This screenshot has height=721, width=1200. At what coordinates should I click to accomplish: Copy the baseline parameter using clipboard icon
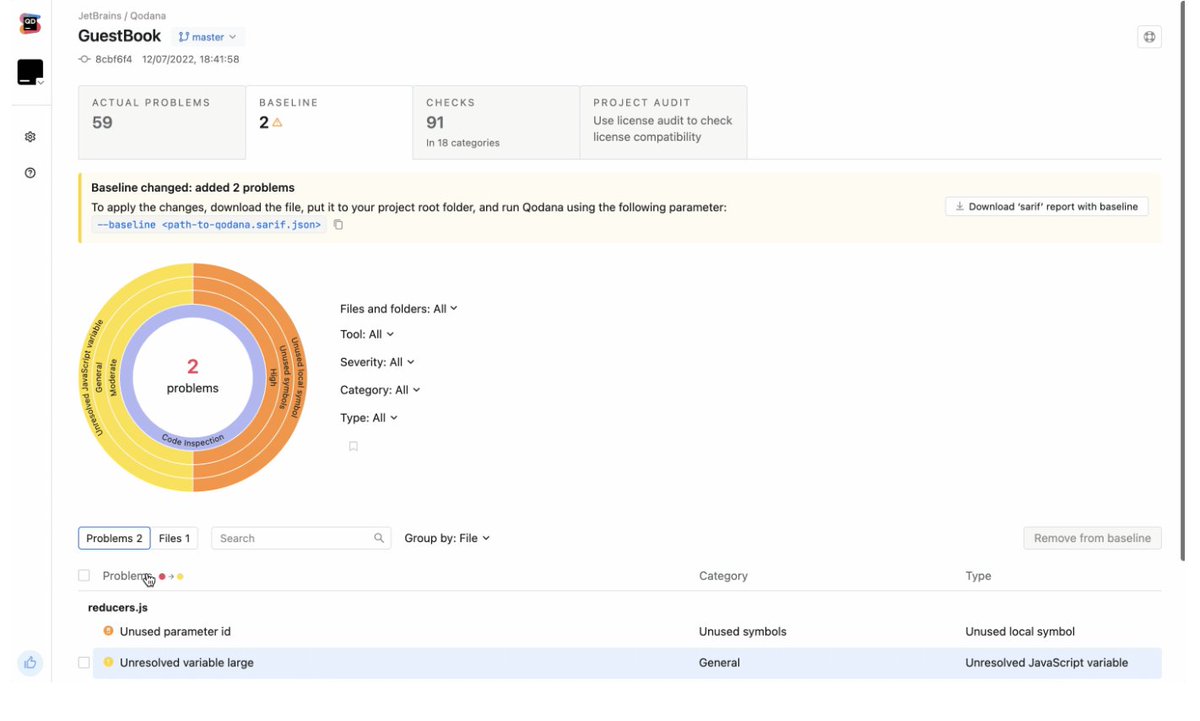pyautogui.click(x=337, y=225)
